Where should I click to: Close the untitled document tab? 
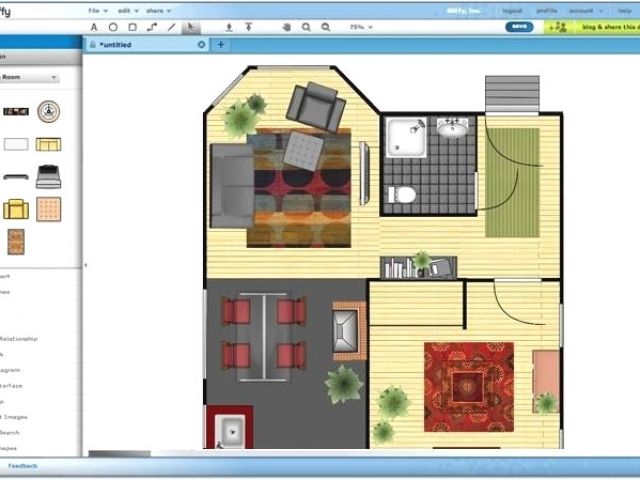(201, 45)
